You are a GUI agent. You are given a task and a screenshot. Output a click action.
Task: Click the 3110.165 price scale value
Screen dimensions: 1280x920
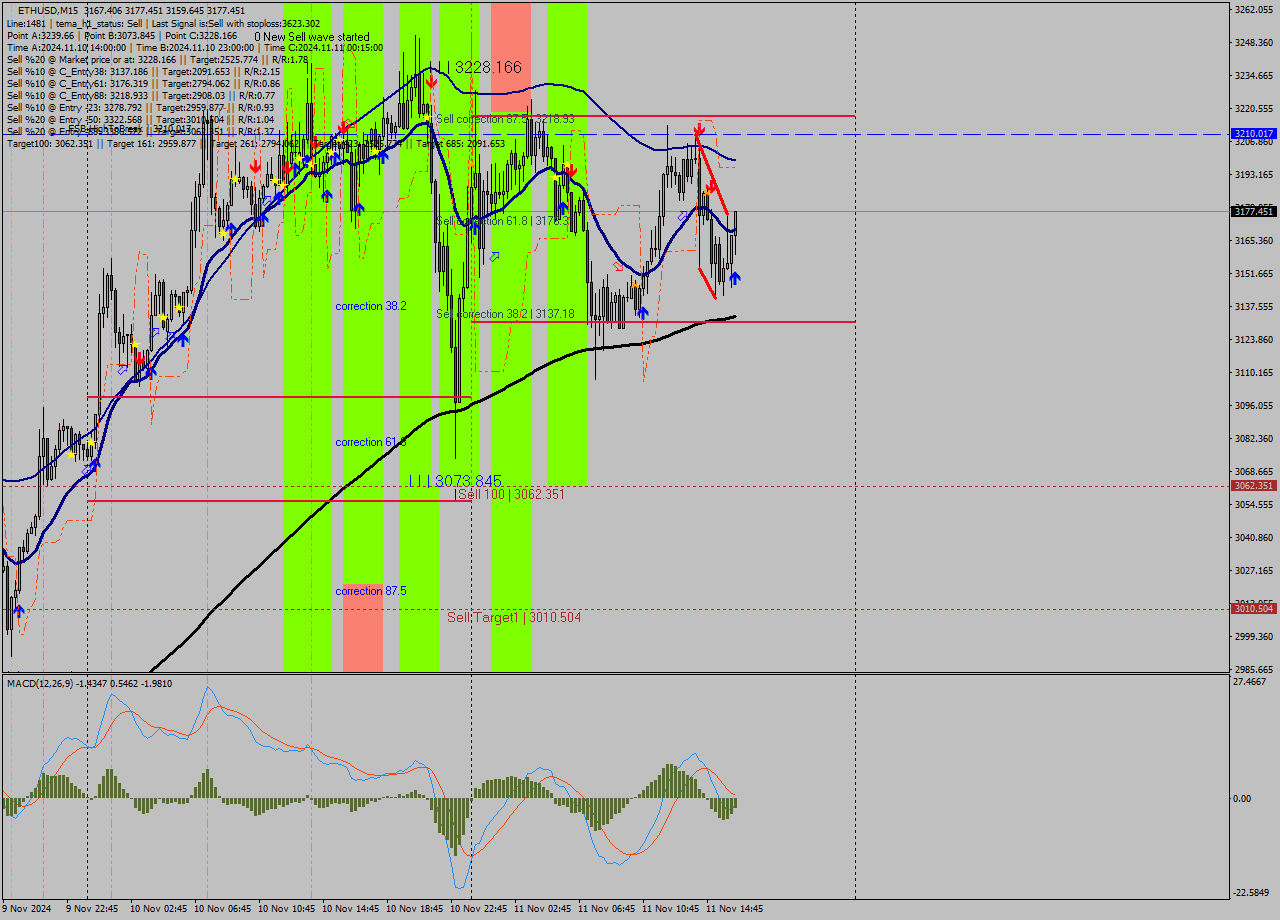[1253, 372]
